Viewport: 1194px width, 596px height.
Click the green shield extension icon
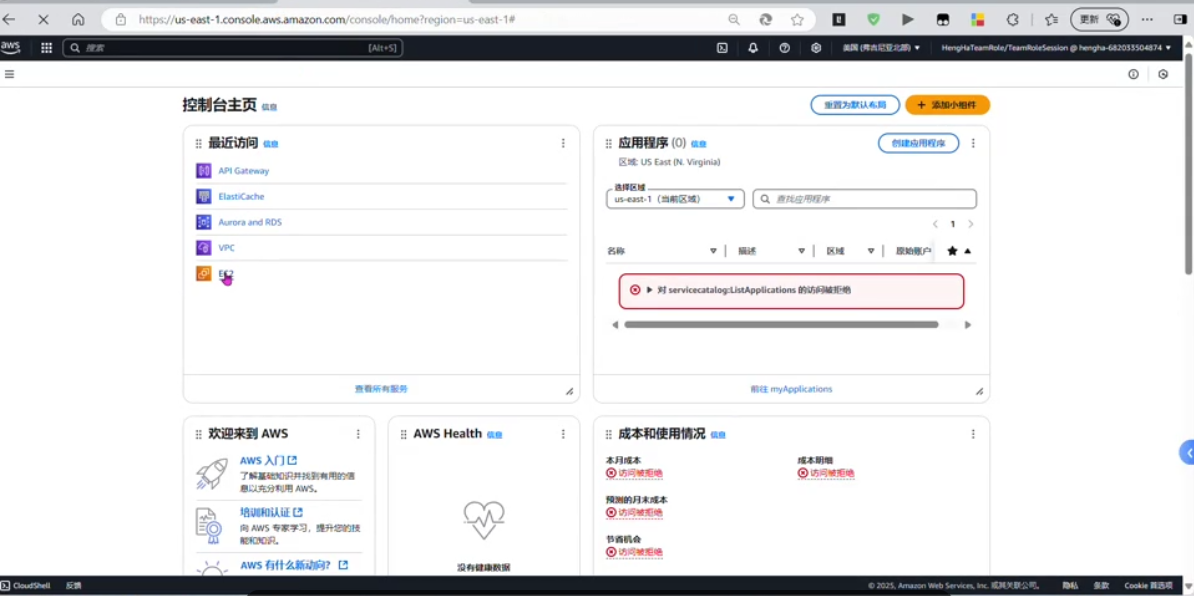[873, 20]
